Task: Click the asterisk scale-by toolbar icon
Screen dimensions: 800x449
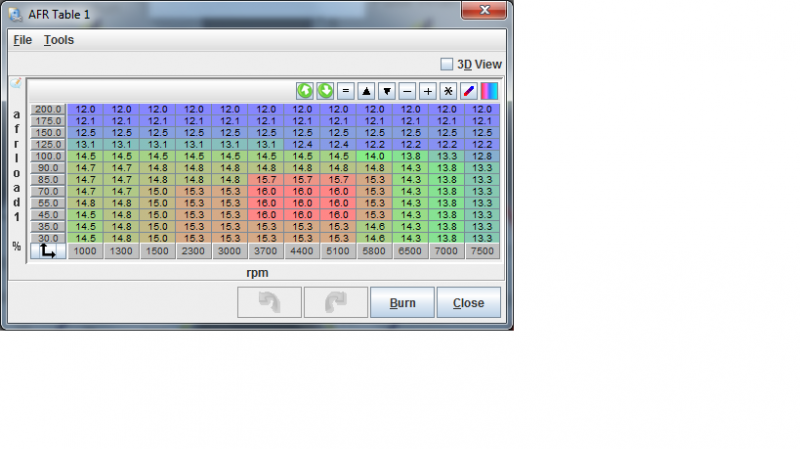Action: 448,91
